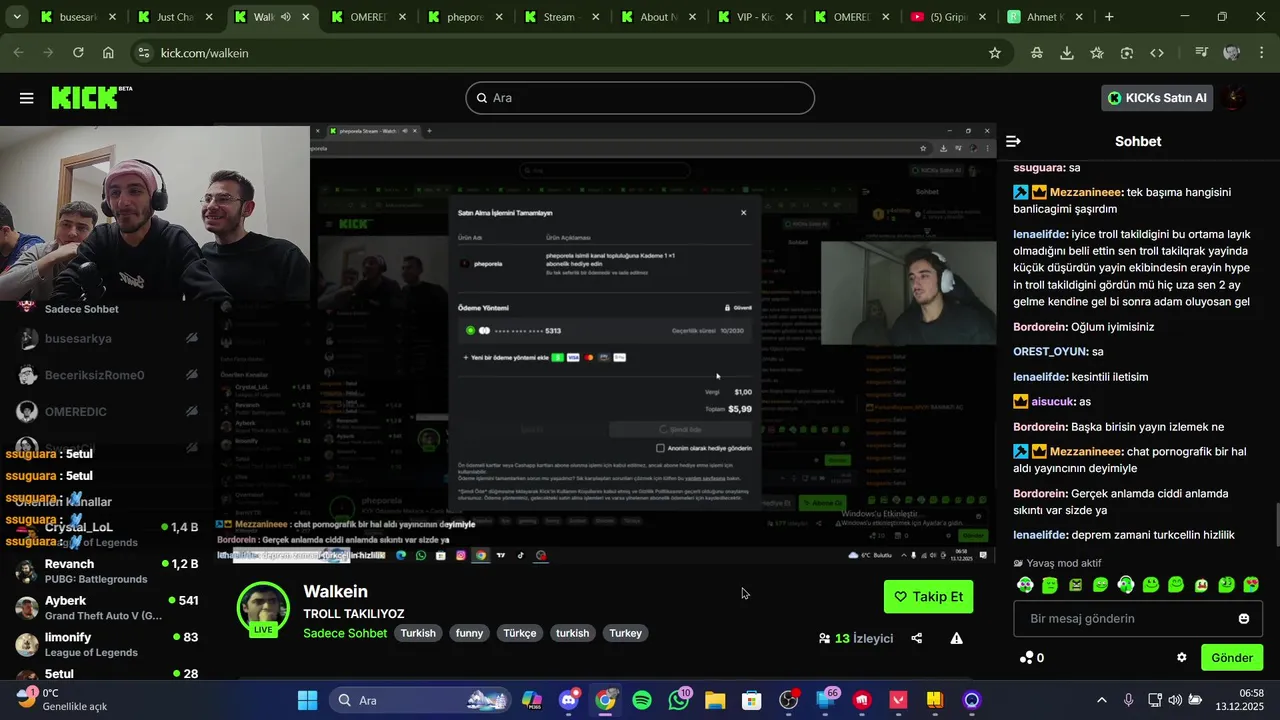Click aisucuk username in chat

[1054, 401]
